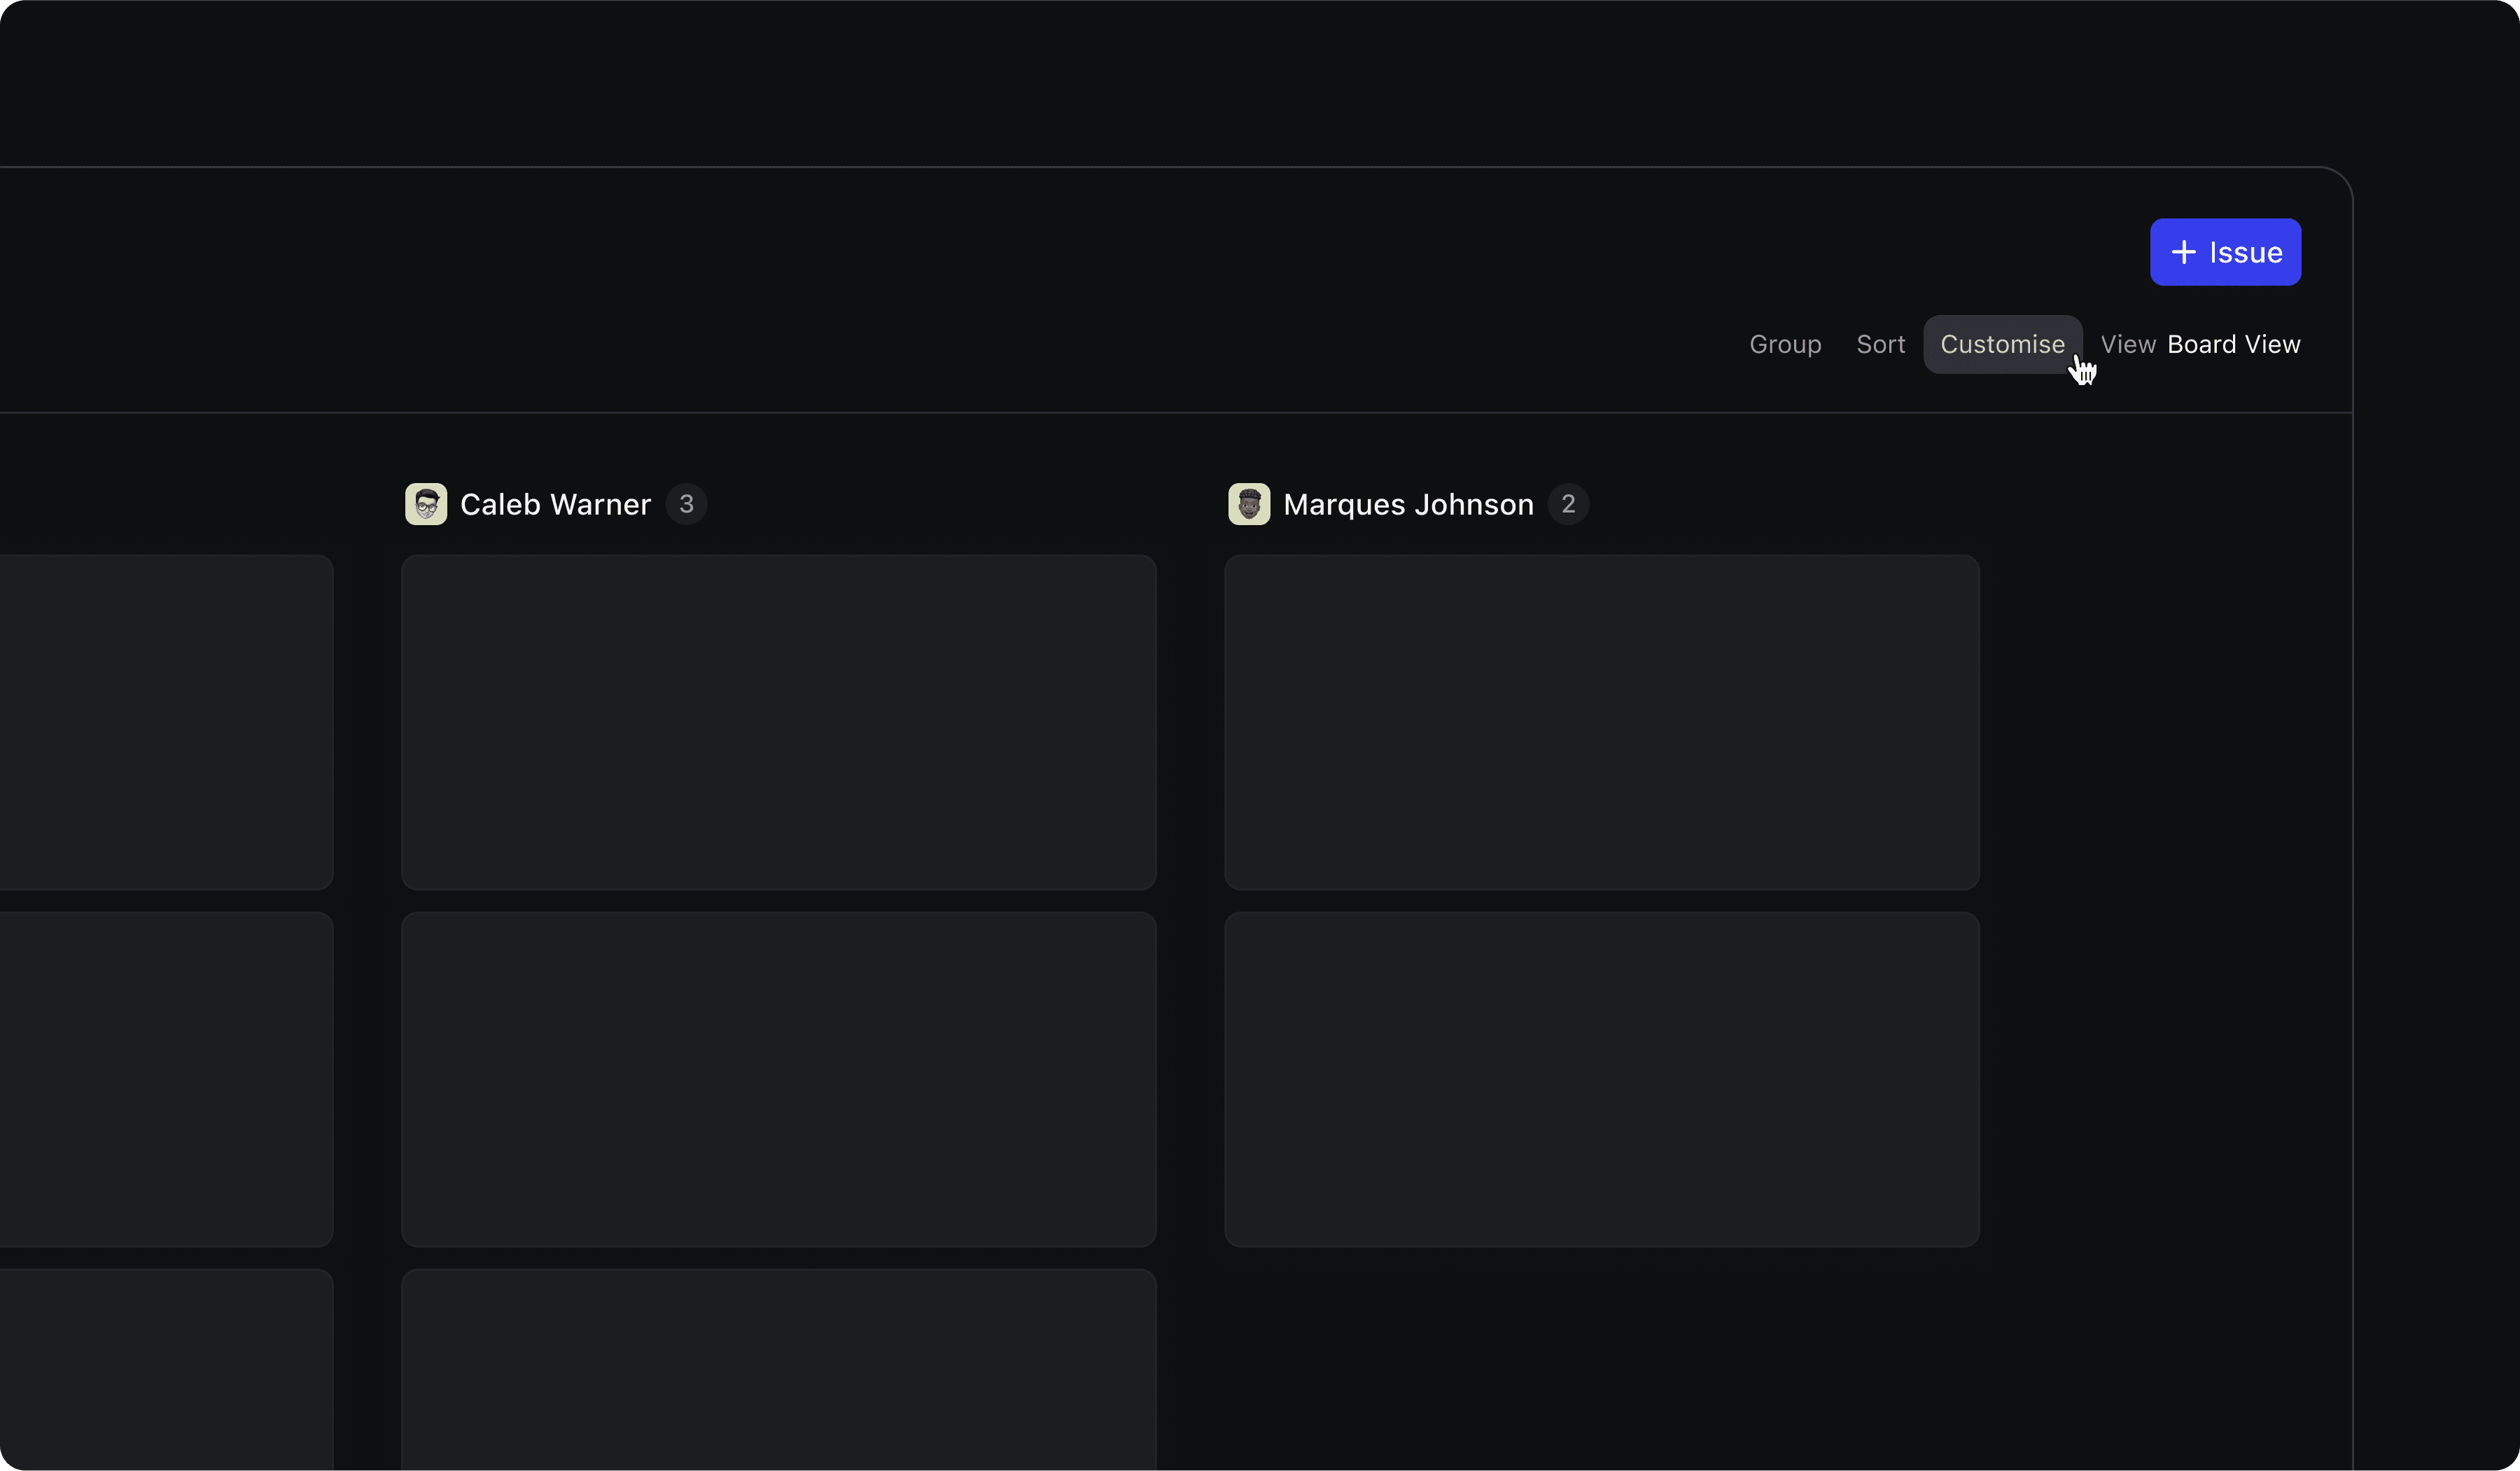Screen dimensions: 2520x1471
Task: Open the bottom card in leftmost column
Action: pos(165,1370)
